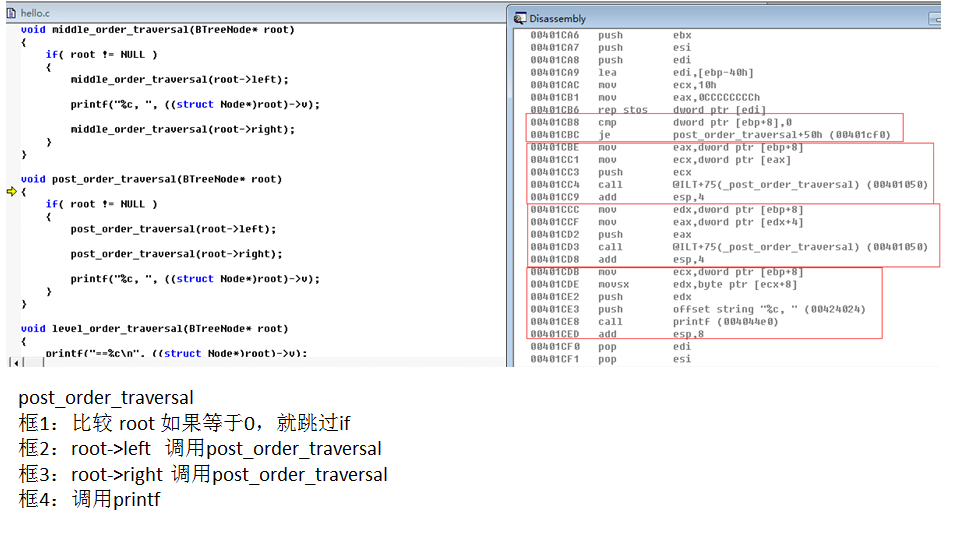Select disassembly row 00401CCF mov eax,dword ptr [edx+4]
This screenshot has width=955, height=533.
[667, 222]
